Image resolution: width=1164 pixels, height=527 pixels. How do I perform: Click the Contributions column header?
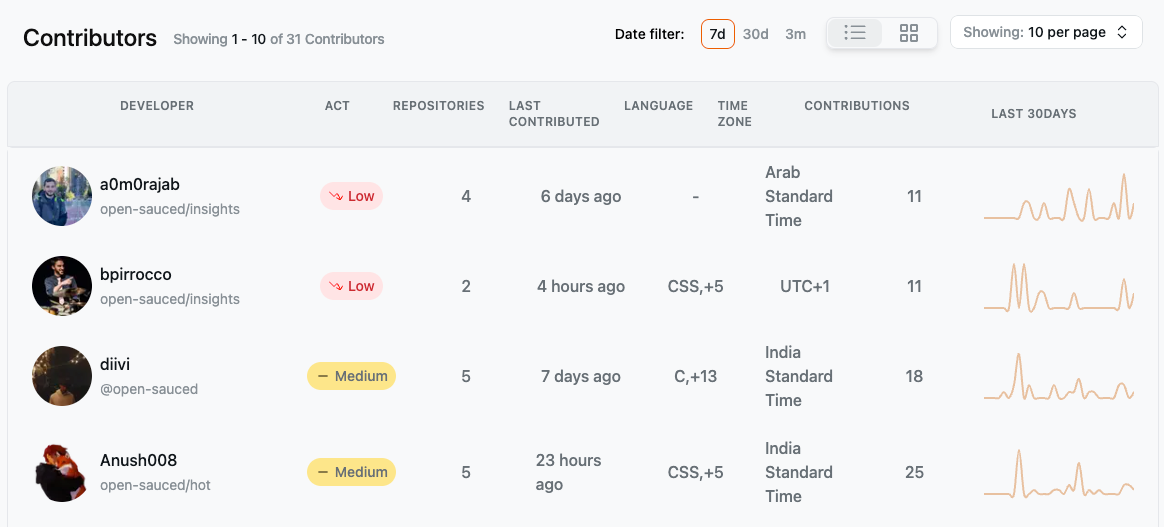[857, 105]
